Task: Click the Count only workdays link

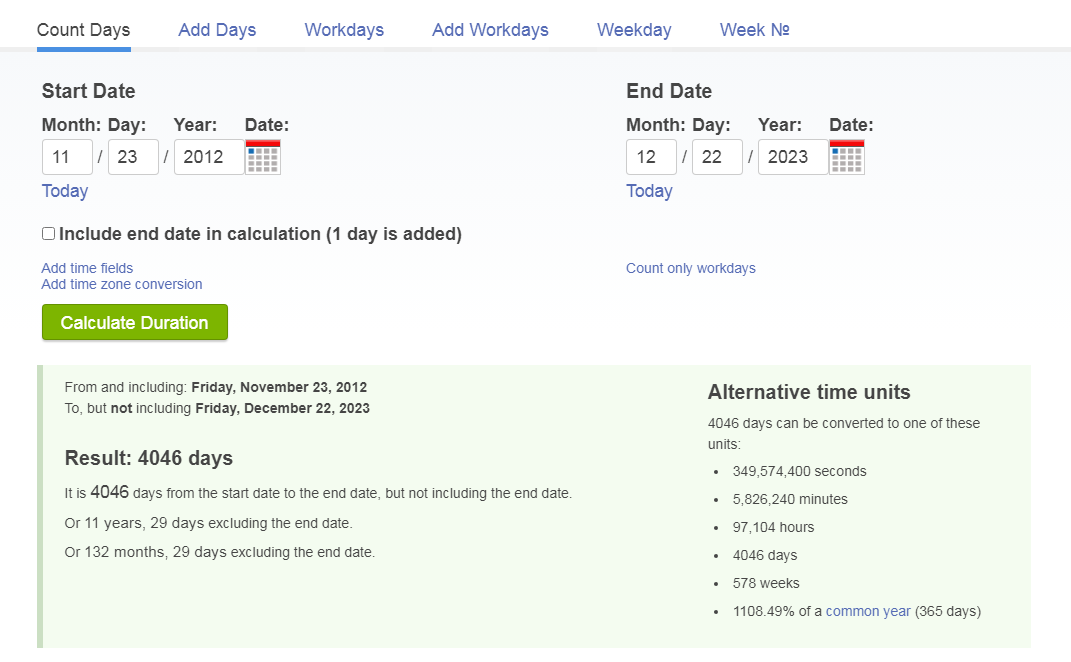Action: pyautogui.click(x=691, y=268)
